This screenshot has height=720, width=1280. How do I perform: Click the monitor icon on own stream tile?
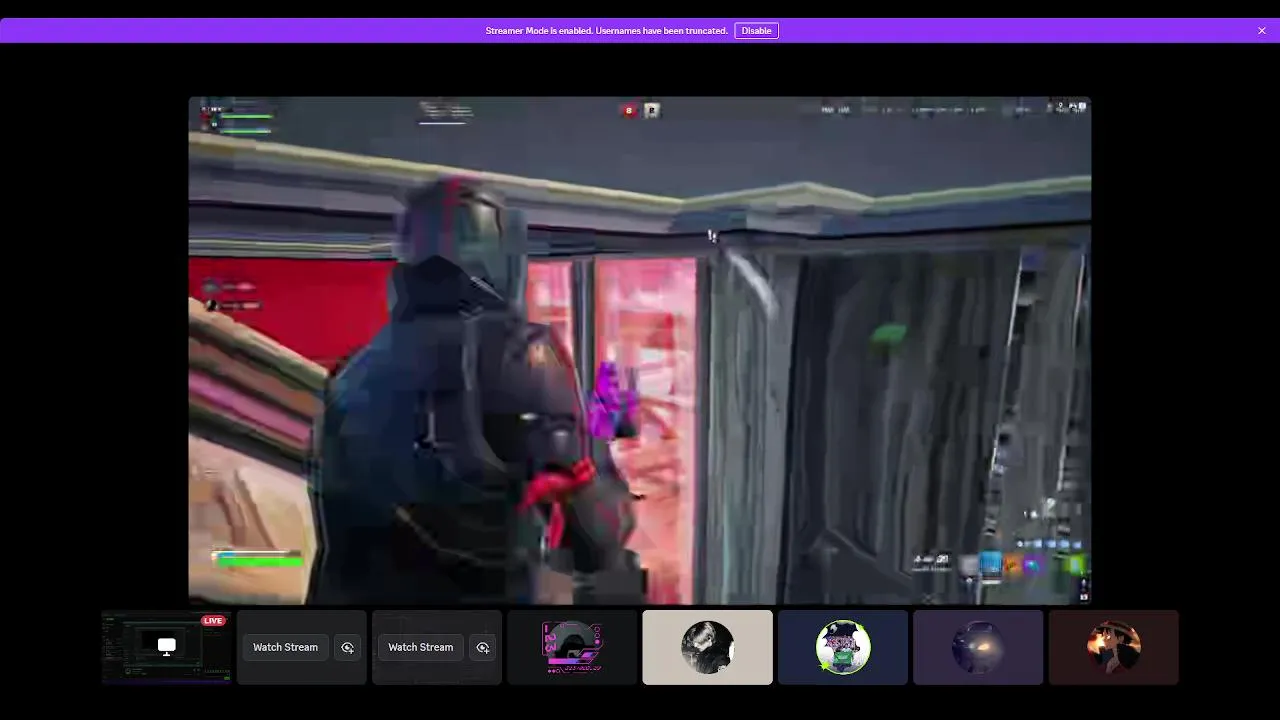coord(166,646)
